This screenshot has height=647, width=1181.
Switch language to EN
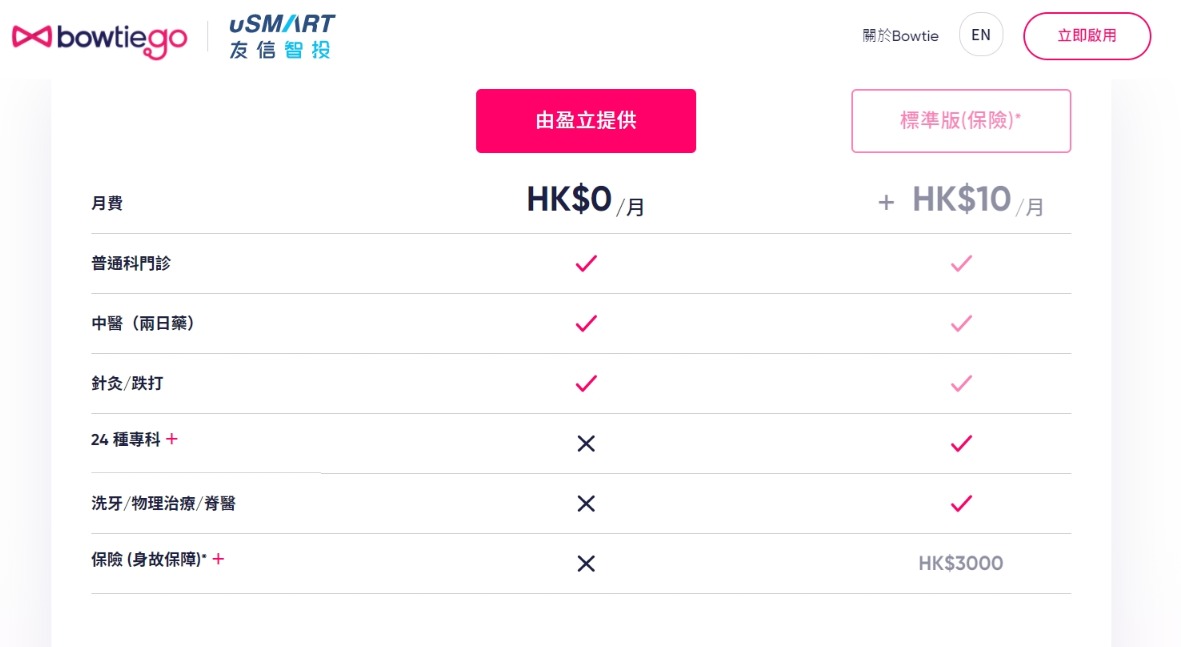(x=981, y=35)
